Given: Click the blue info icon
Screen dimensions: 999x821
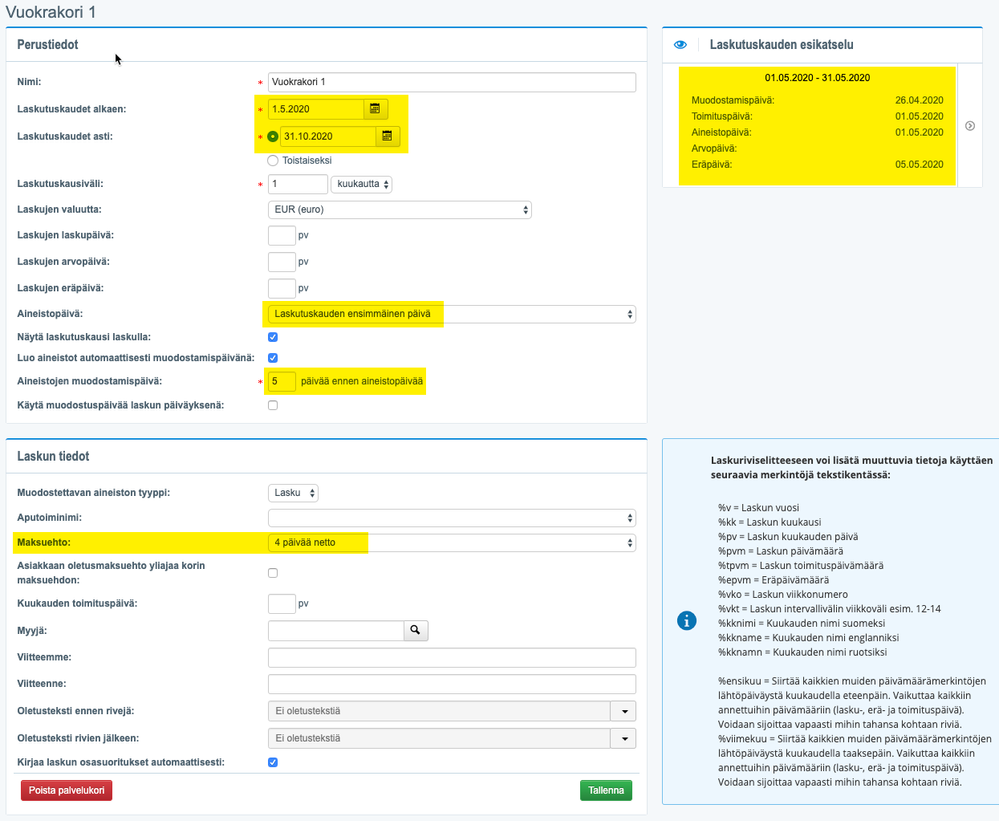Looking at the screenshot, I should coord(687,620).
